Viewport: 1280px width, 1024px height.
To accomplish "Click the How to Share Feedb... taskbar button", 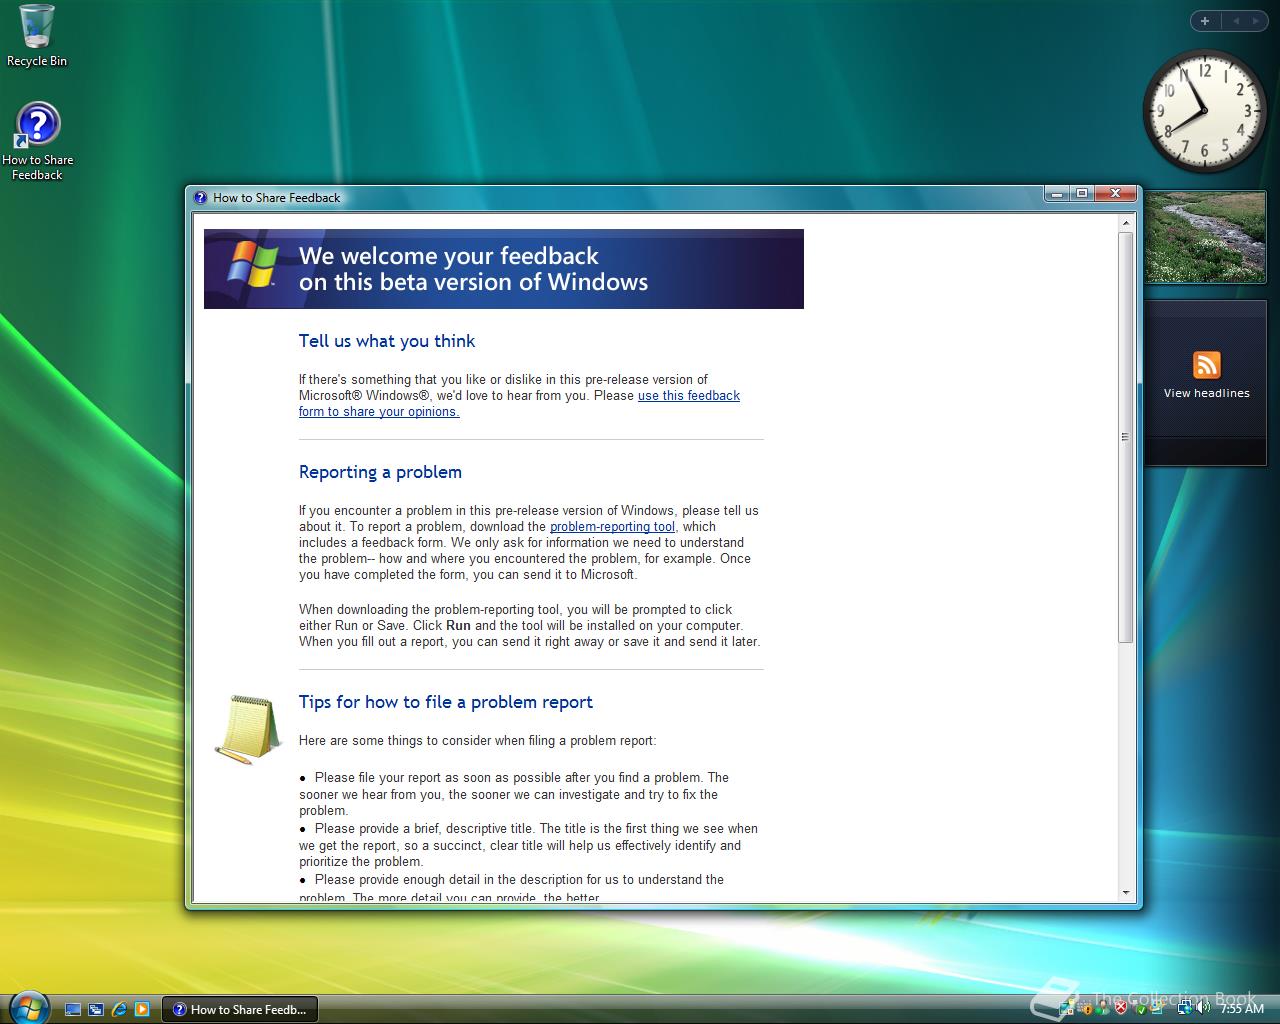I will pos(240,1009).
